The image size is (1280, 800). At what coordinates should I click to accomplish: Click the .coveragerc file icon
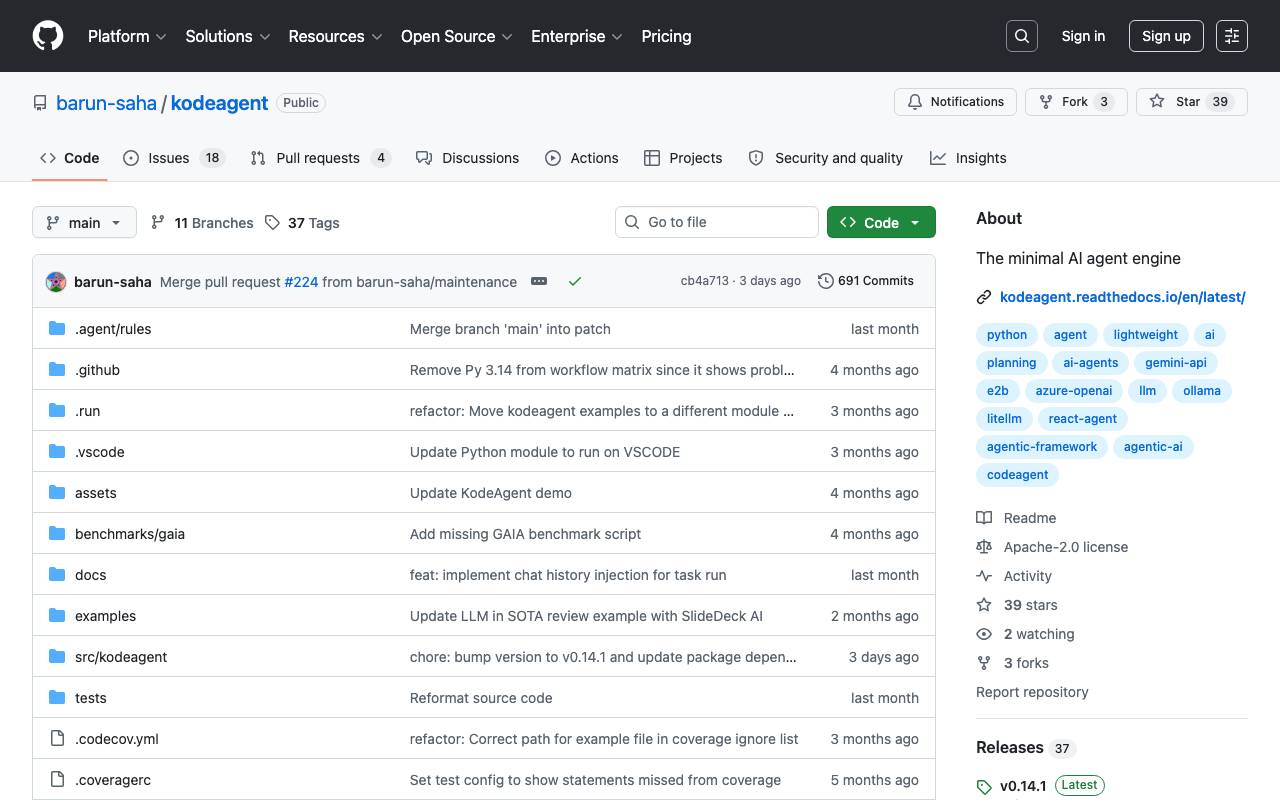pos(57,780)
